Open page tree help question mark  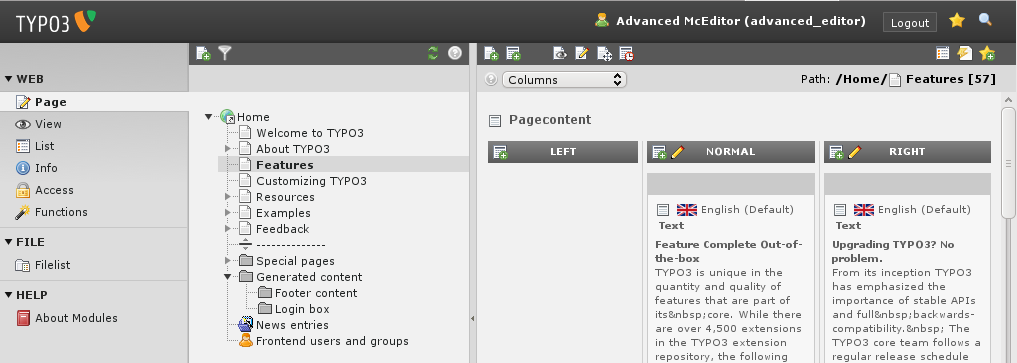455,53
